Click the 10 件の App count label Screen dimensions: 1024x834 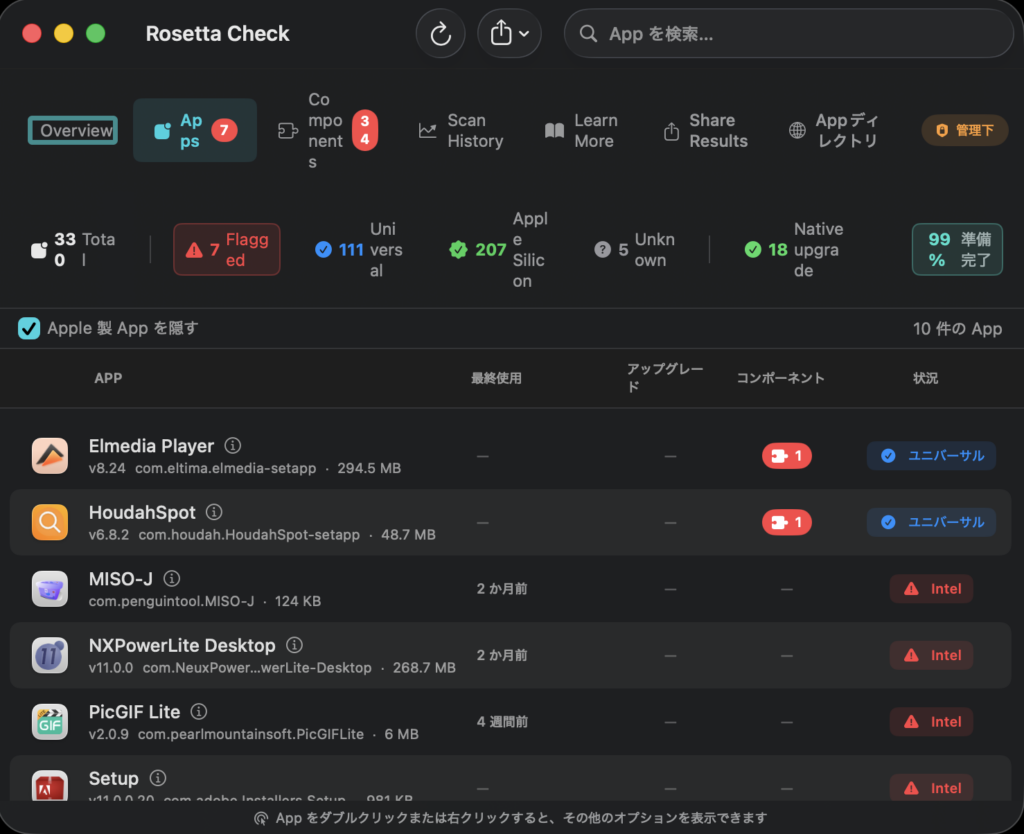point(957,329)
